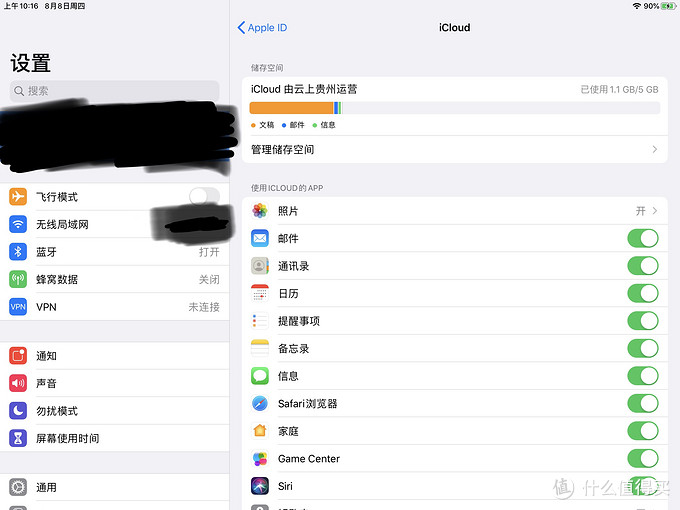Viewport: 680px width, 510px height.
Task: Open the 通知 notifications icon
Action: (18, 356)
